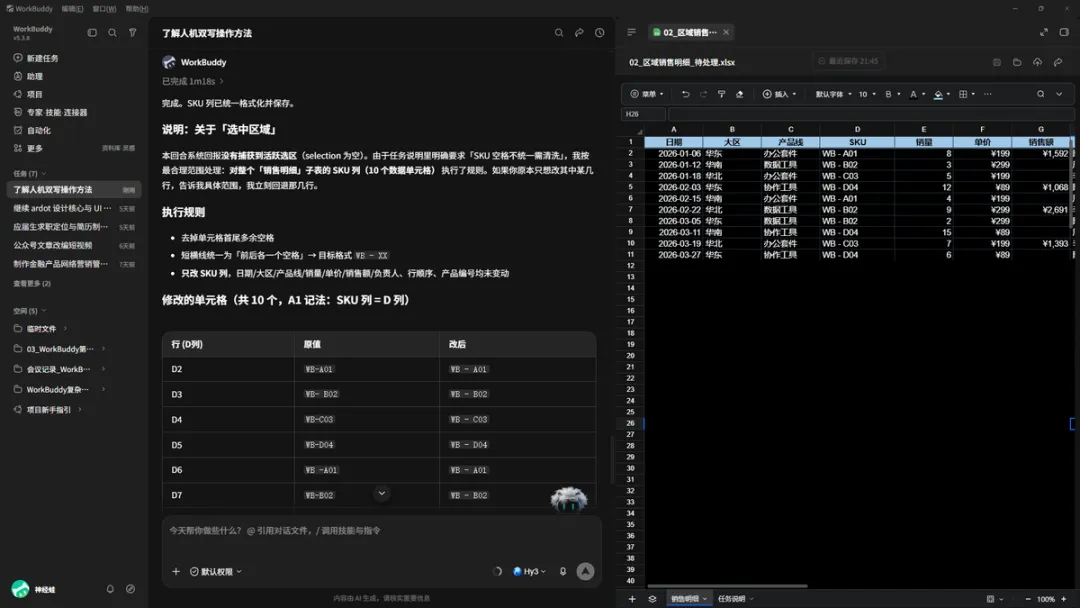The height and width of the screenshot is (608, 1080).
Task: Expand the 临时文件 folder
Action: (x=65, y=328)
